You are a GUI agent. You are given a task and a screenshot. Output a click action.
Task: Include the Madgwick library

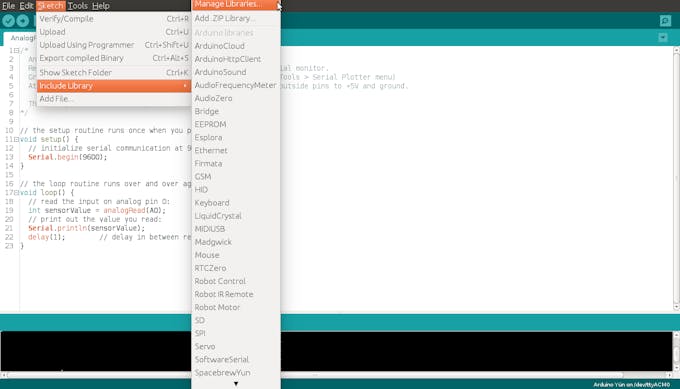236,242
